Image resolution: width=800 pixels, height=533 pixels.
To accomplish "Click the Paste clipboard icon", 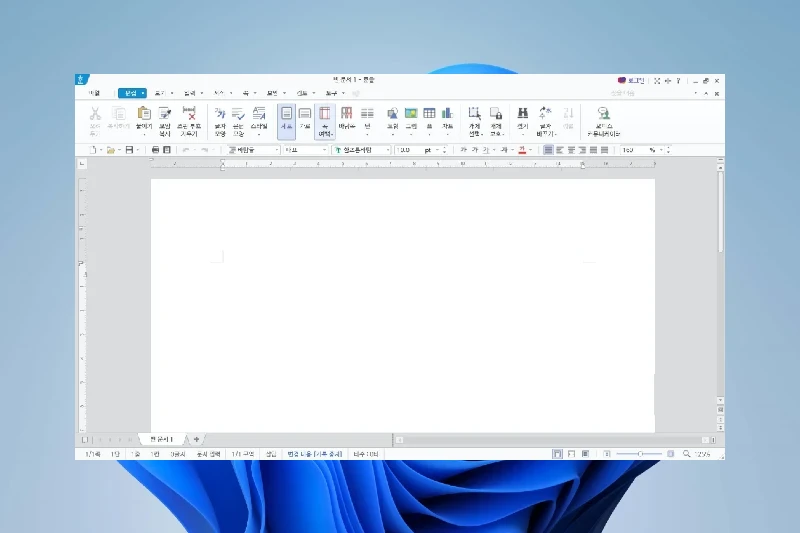I will point(143,114).
